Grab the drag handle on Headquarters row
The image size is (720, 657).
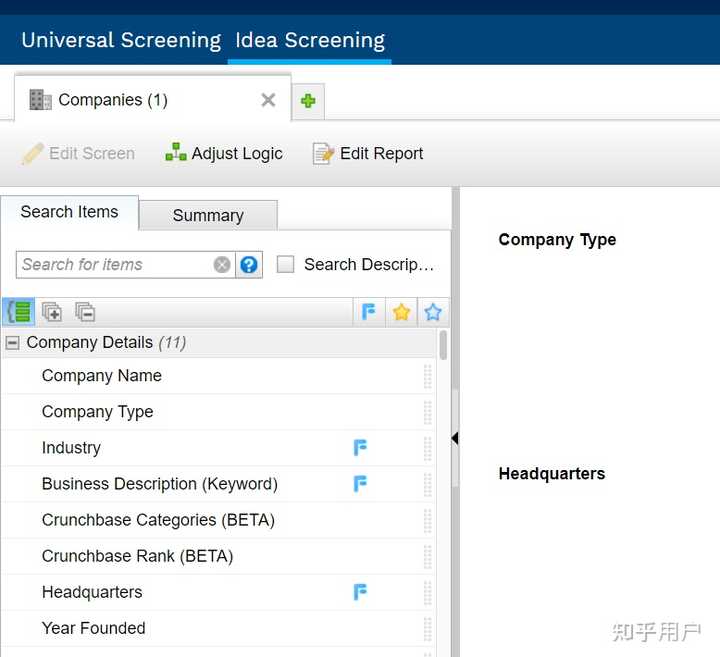click(428, 593)
